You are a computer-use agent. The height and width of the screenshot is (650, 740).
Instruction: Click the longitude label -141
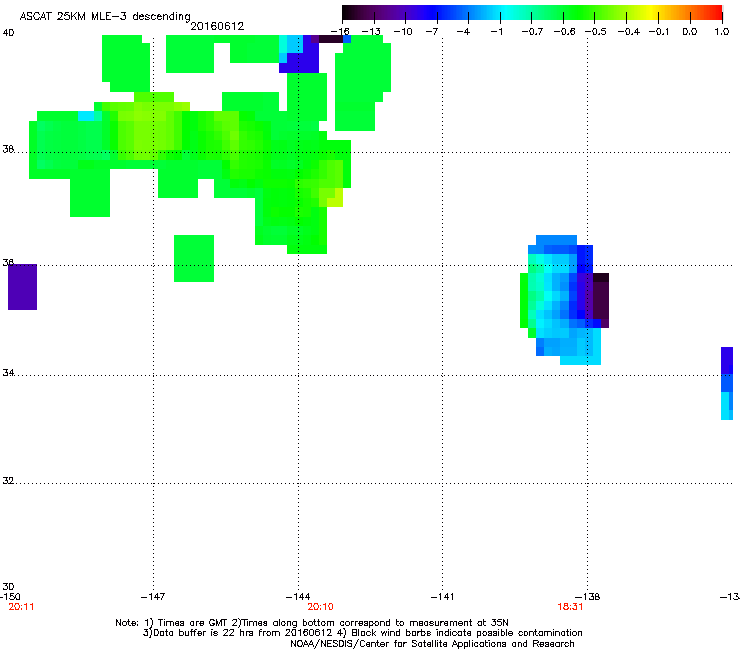[442, 597]
